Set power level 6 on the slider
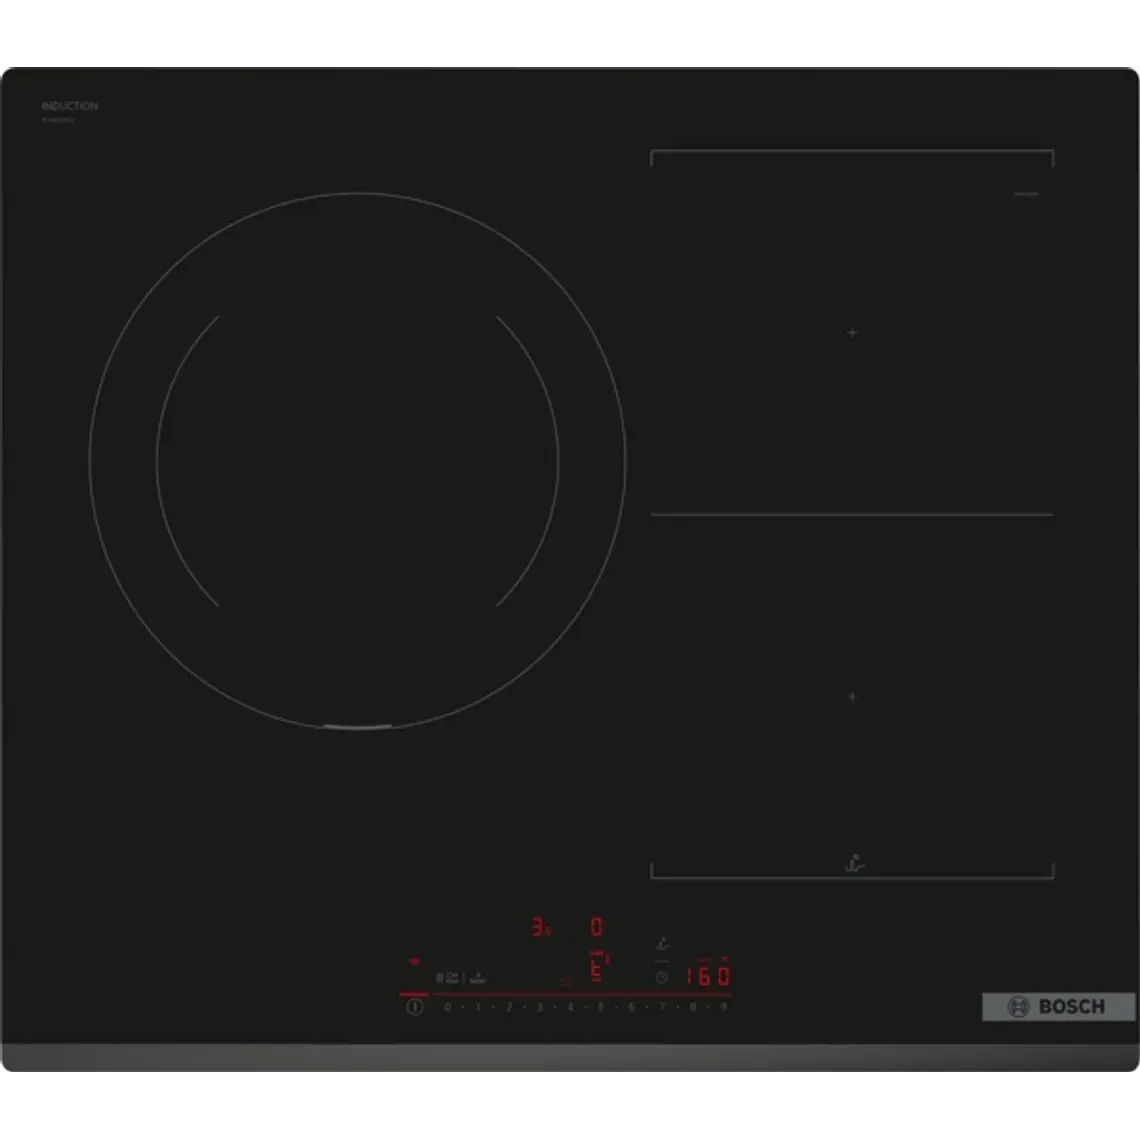 (631, 1007)
